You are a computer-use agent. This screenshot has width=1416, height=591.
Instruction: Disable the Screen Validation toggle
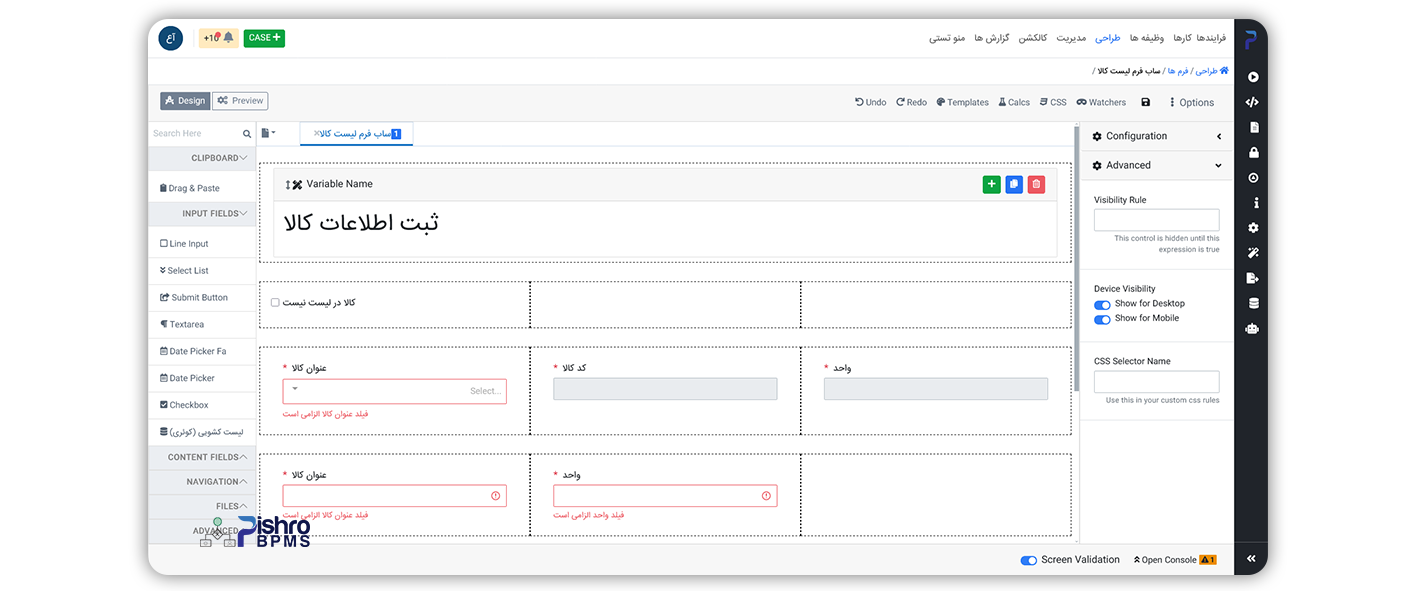tap(1028, 560)
